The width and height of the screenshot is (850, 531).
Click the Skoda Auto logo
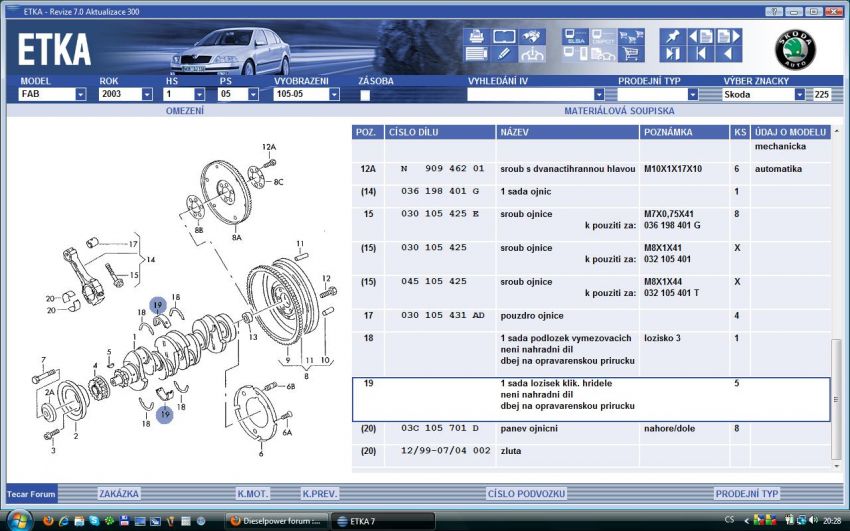[x=795, y=50]
